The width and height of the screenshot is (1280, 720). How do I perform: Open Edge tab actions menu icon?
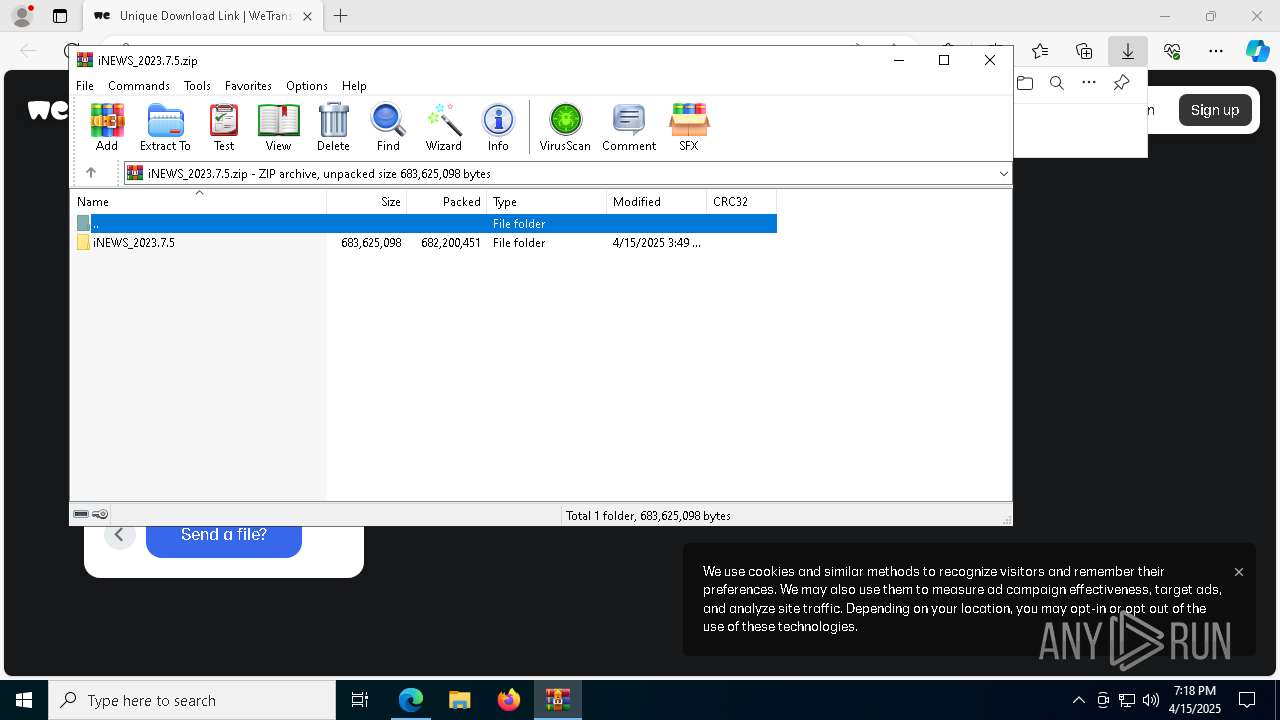coord(60,16)
